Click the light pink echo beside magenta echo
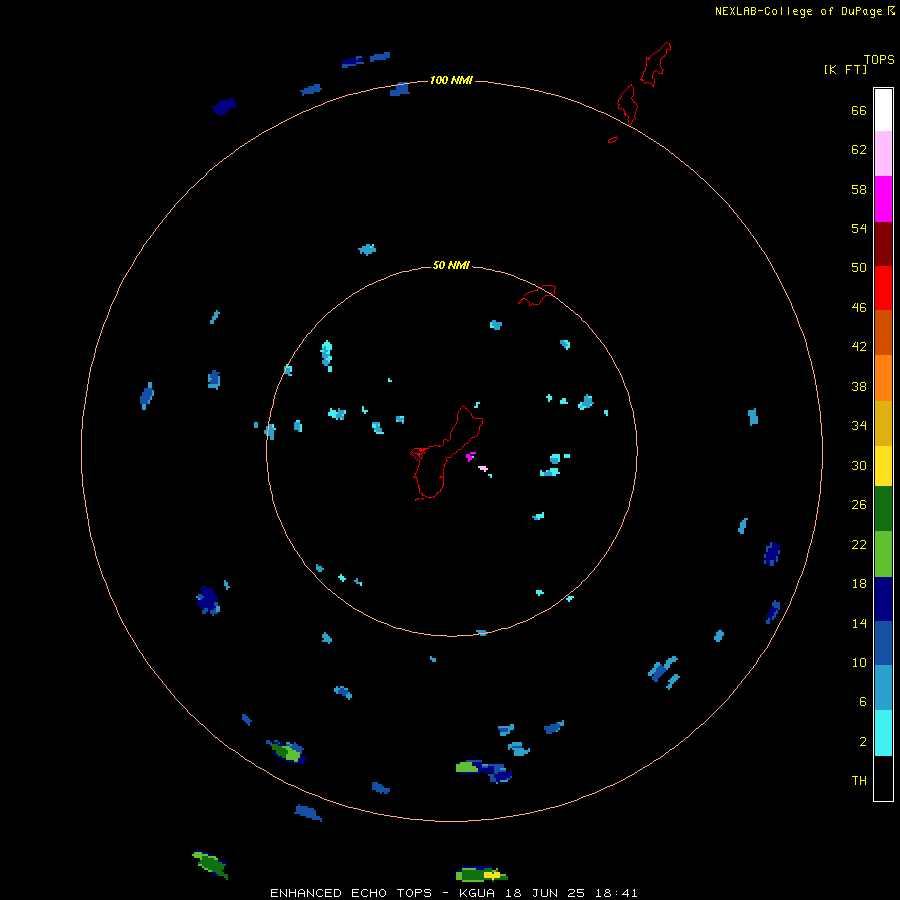The image size is (900, 900). (483, 469)
